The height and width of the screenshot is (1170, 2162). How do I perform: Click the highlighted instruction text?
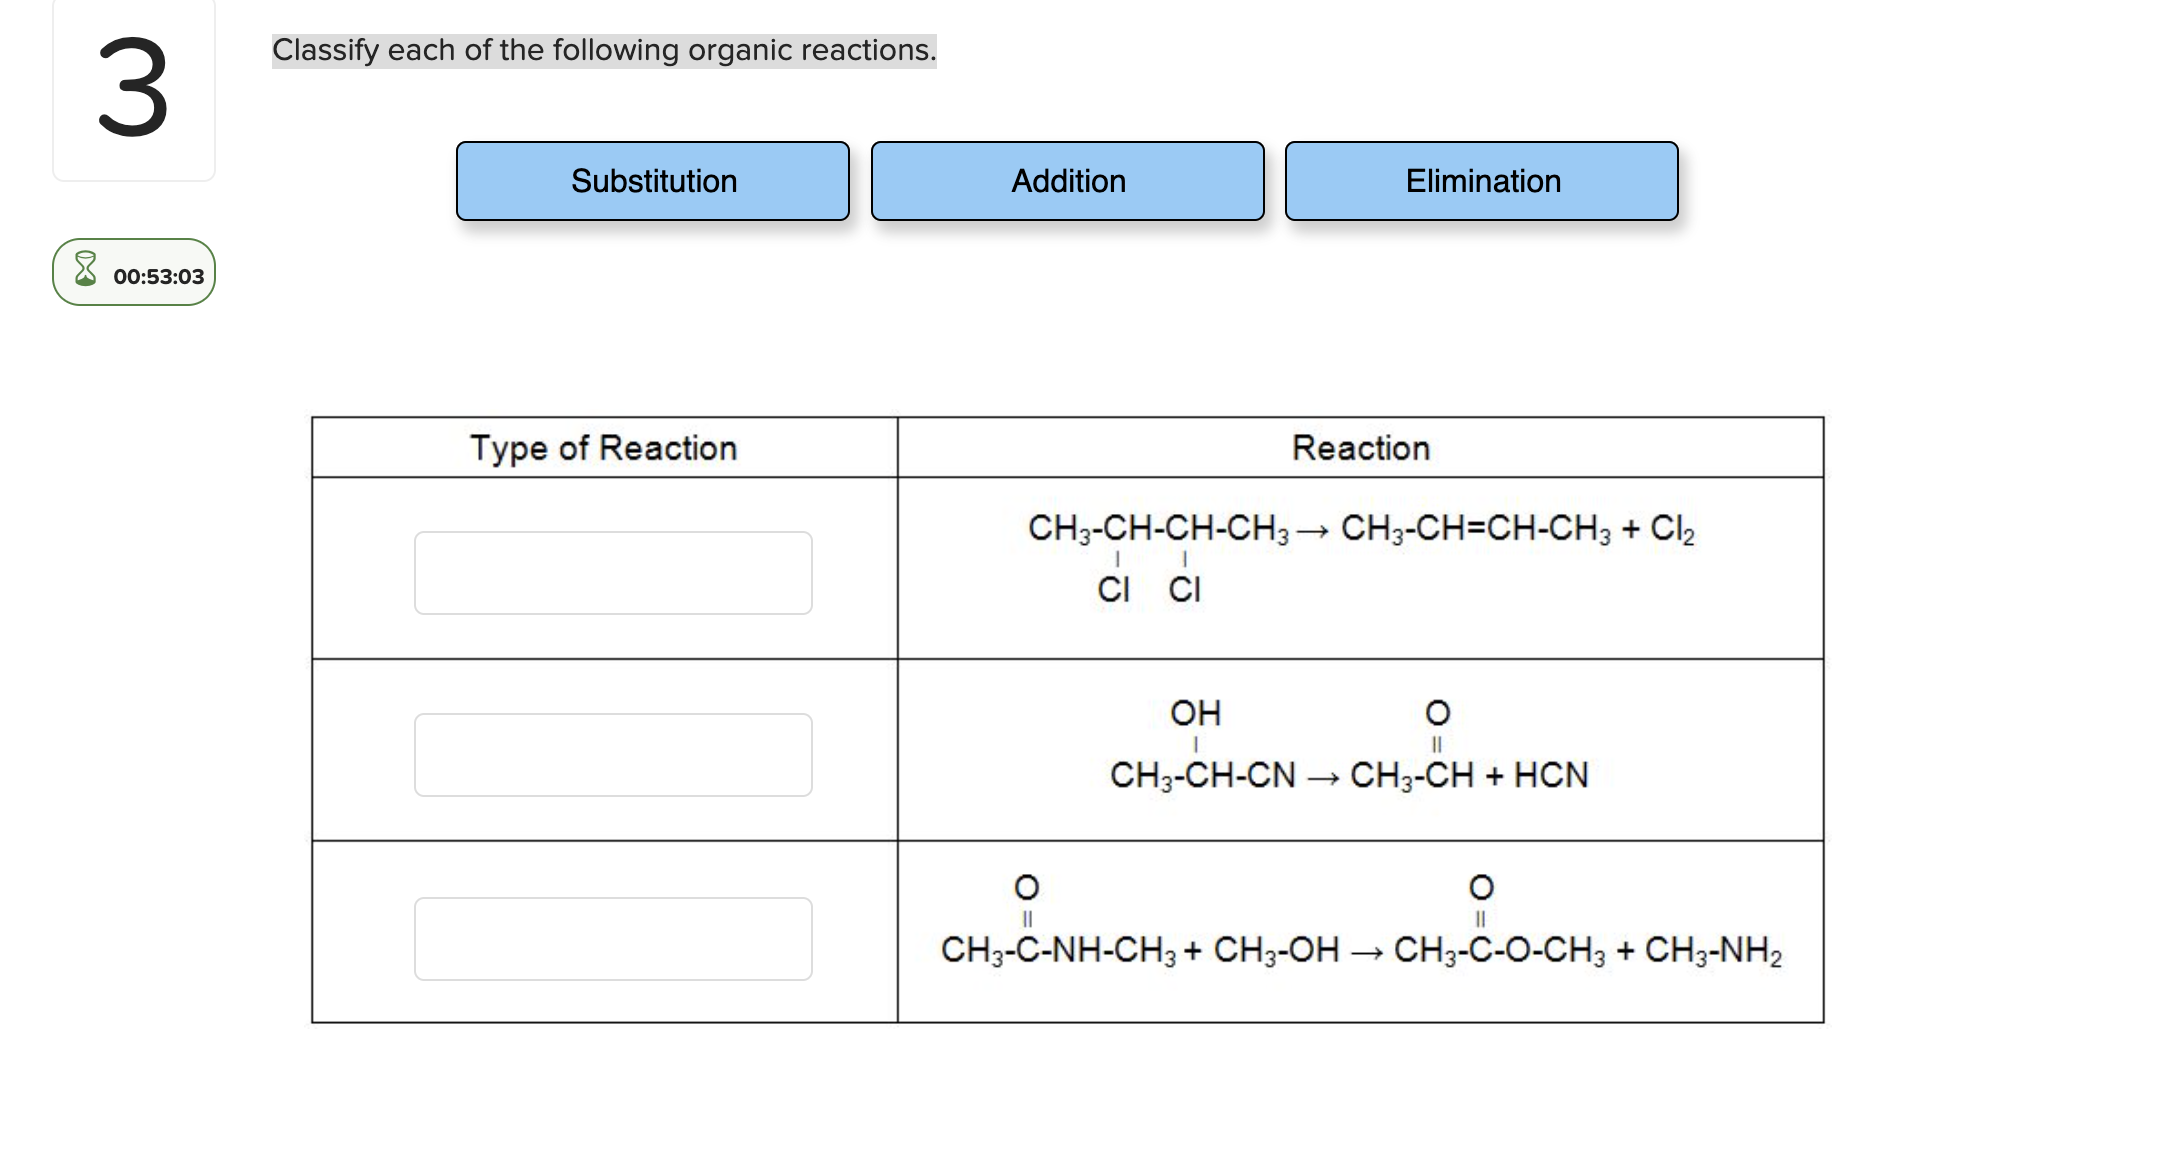(x=603, y=48)
